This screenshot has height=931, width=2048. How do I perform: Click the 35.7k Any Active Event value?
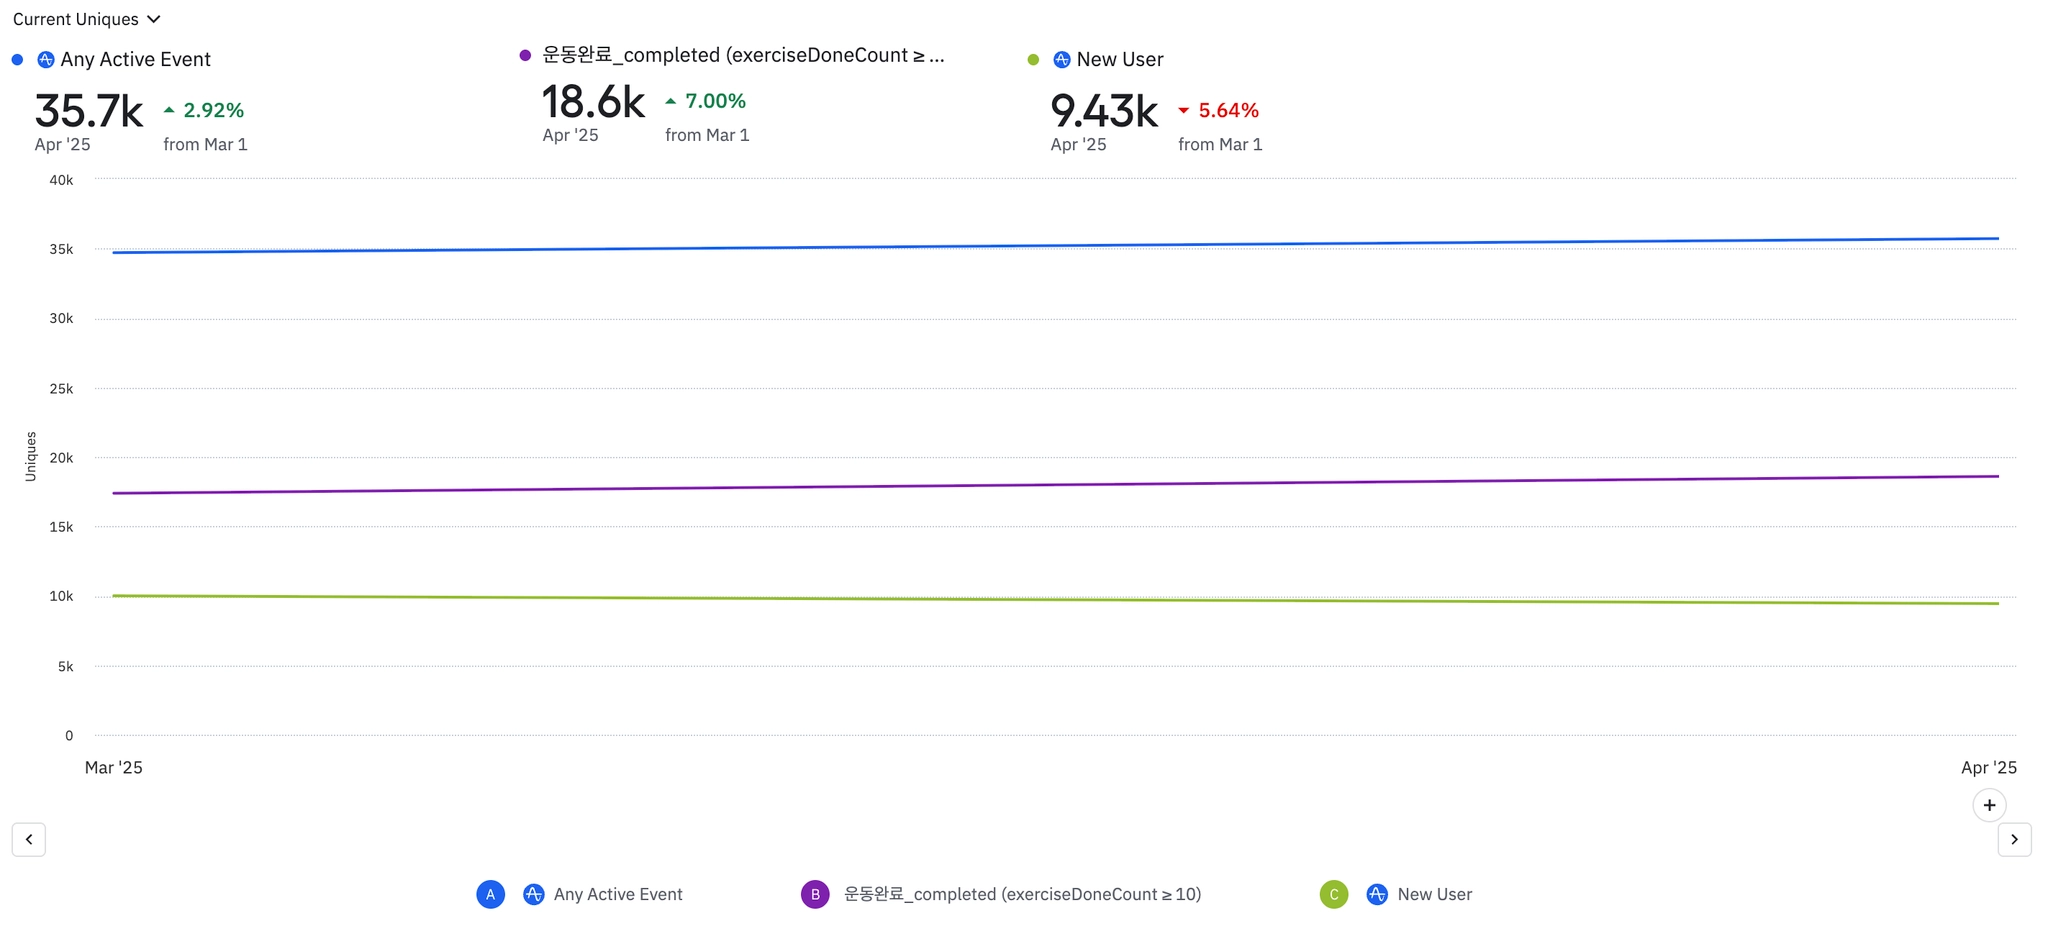pos(89,111)
